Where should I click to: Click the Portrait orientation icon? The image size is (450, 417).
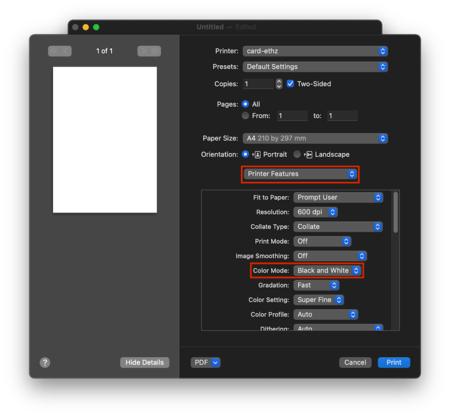[257, 155]
